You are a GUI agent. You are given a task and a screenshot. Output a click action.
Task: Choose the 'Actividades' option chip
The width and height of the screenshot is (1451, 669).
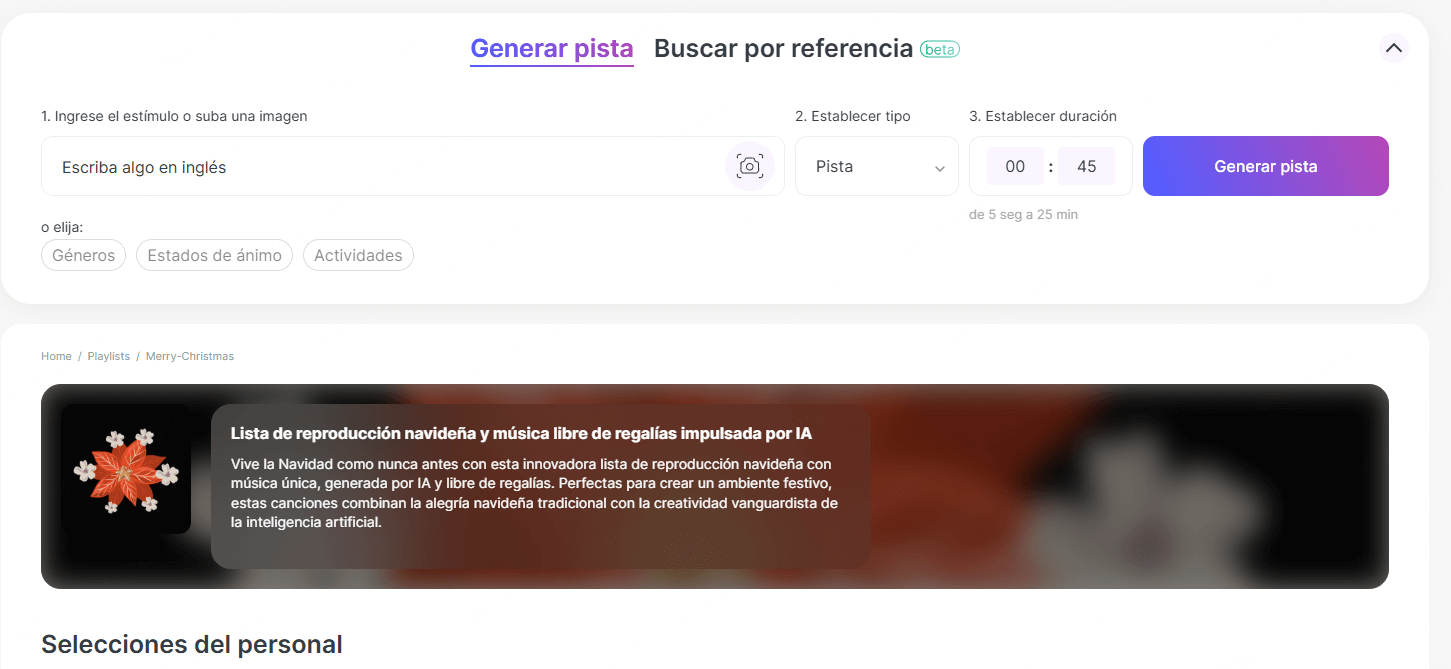358,255
